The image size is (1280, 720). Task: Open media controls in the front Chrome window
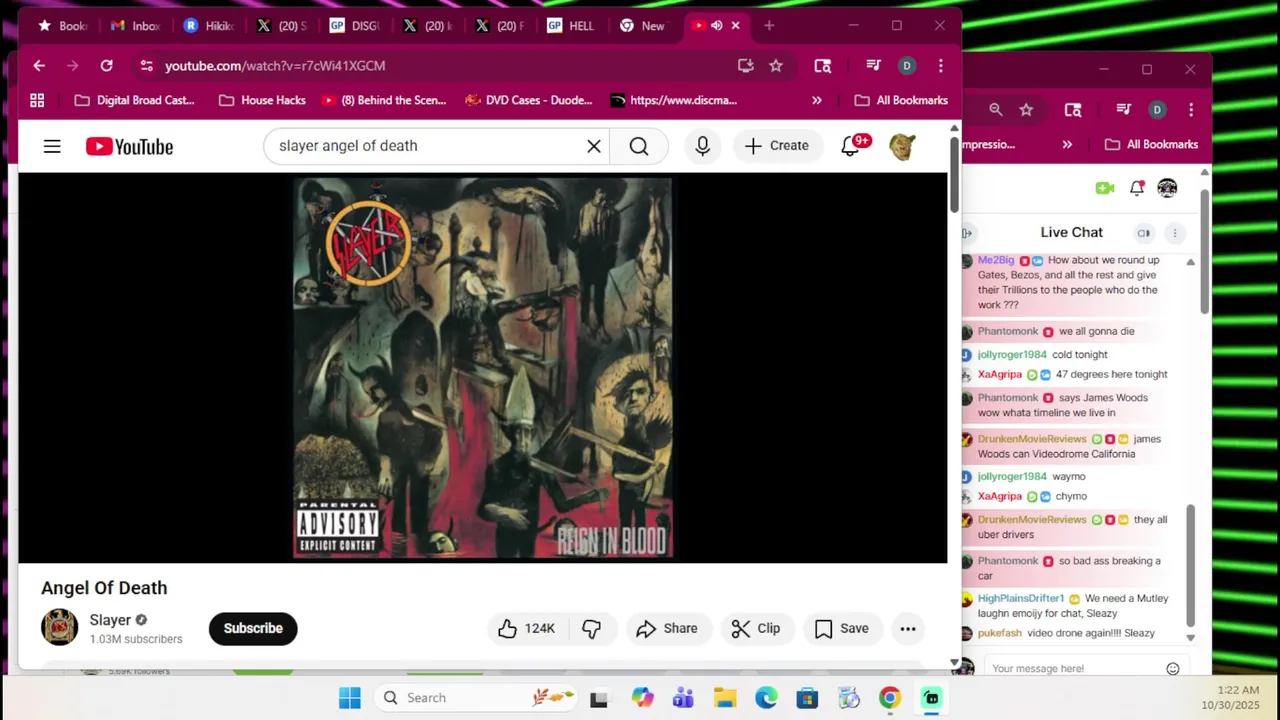tap(873, 65)
